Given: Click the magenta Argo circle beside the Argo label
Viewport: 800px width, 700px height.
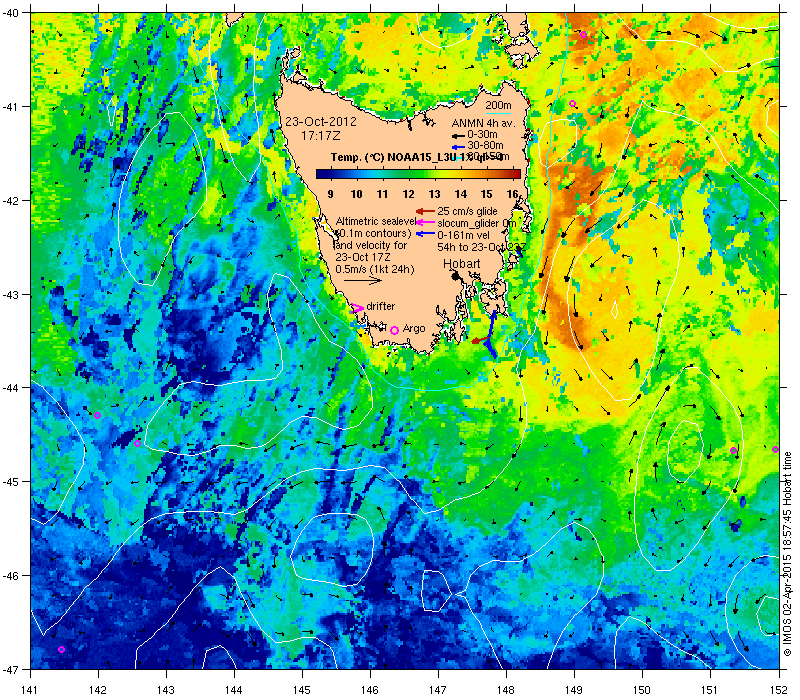Looking at the screenshot, I should coord(394,331).
